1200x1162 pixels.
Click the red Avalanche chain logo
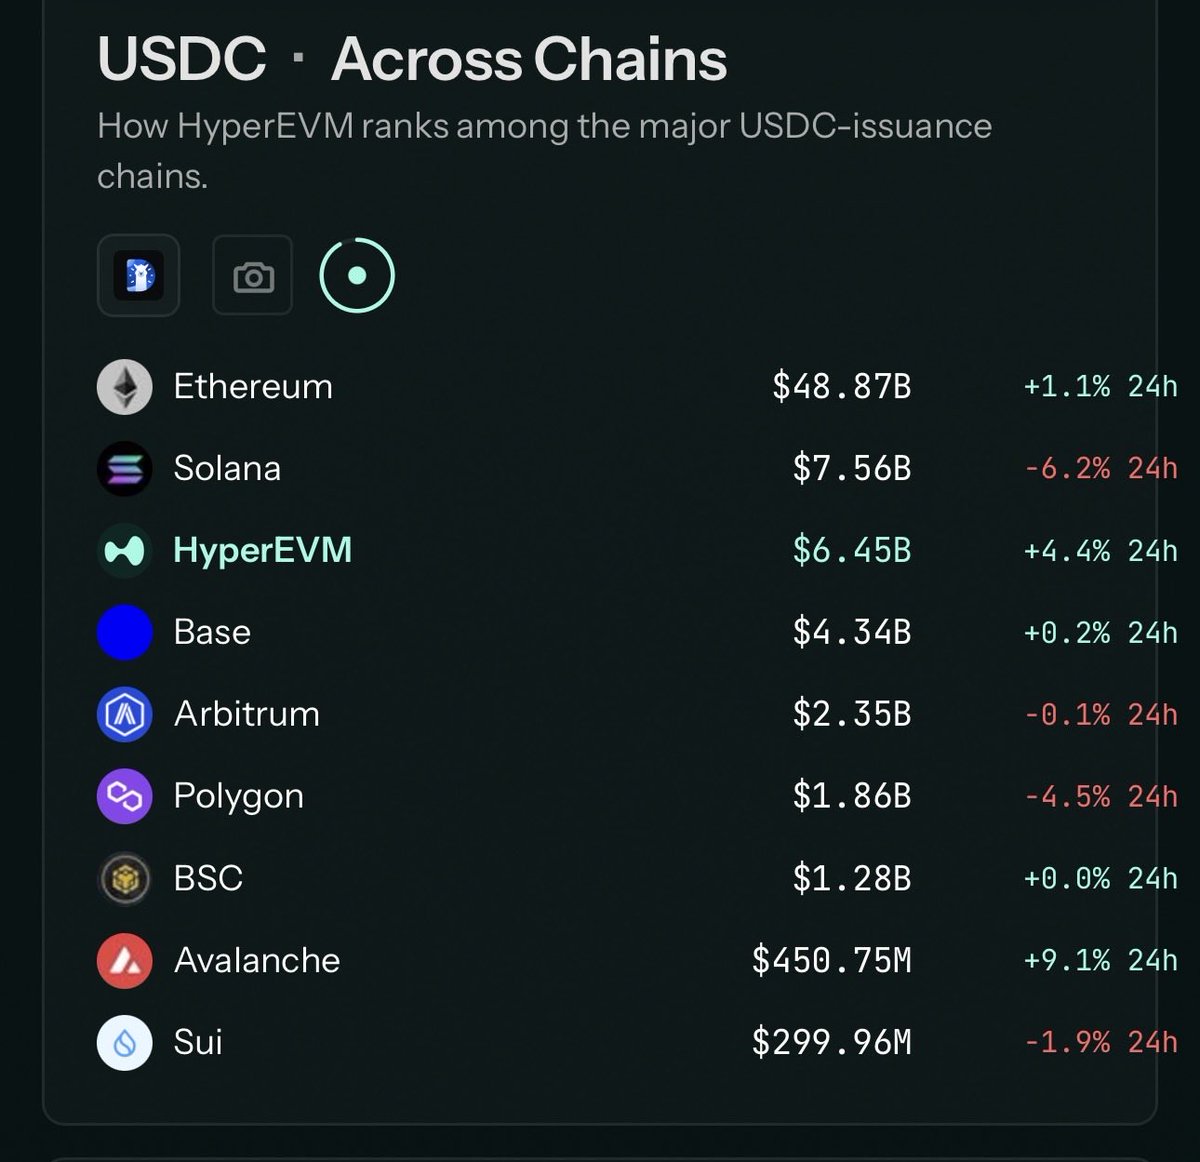pos(125,960)
